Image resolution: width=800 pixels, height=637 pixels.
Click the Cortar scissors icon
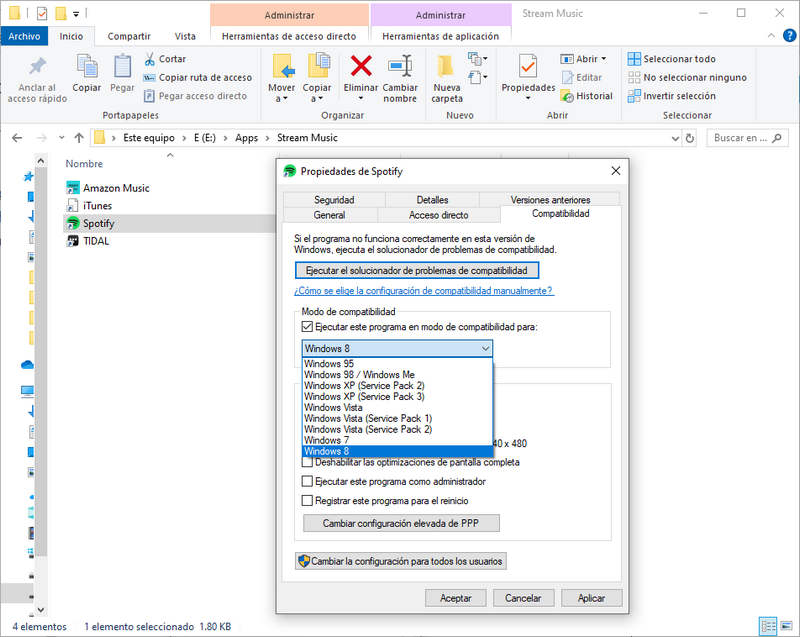coord(150,59)
